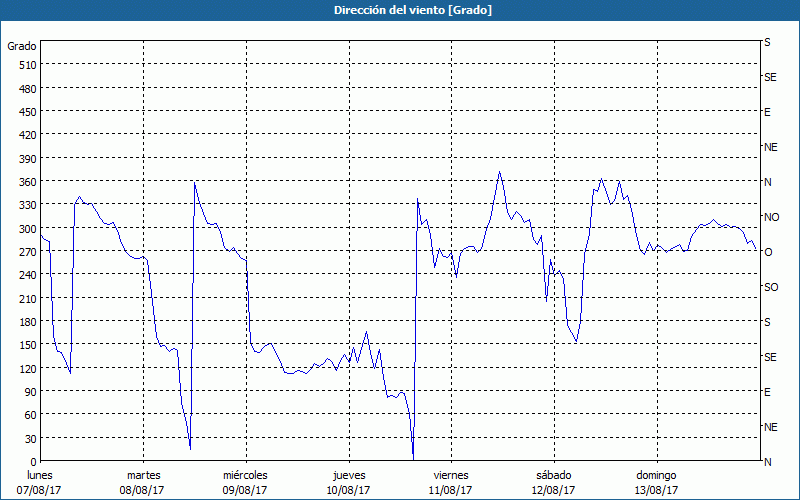
Task: Click the 'Grado' unit label on the left axis
Action: tap(22, 46)
